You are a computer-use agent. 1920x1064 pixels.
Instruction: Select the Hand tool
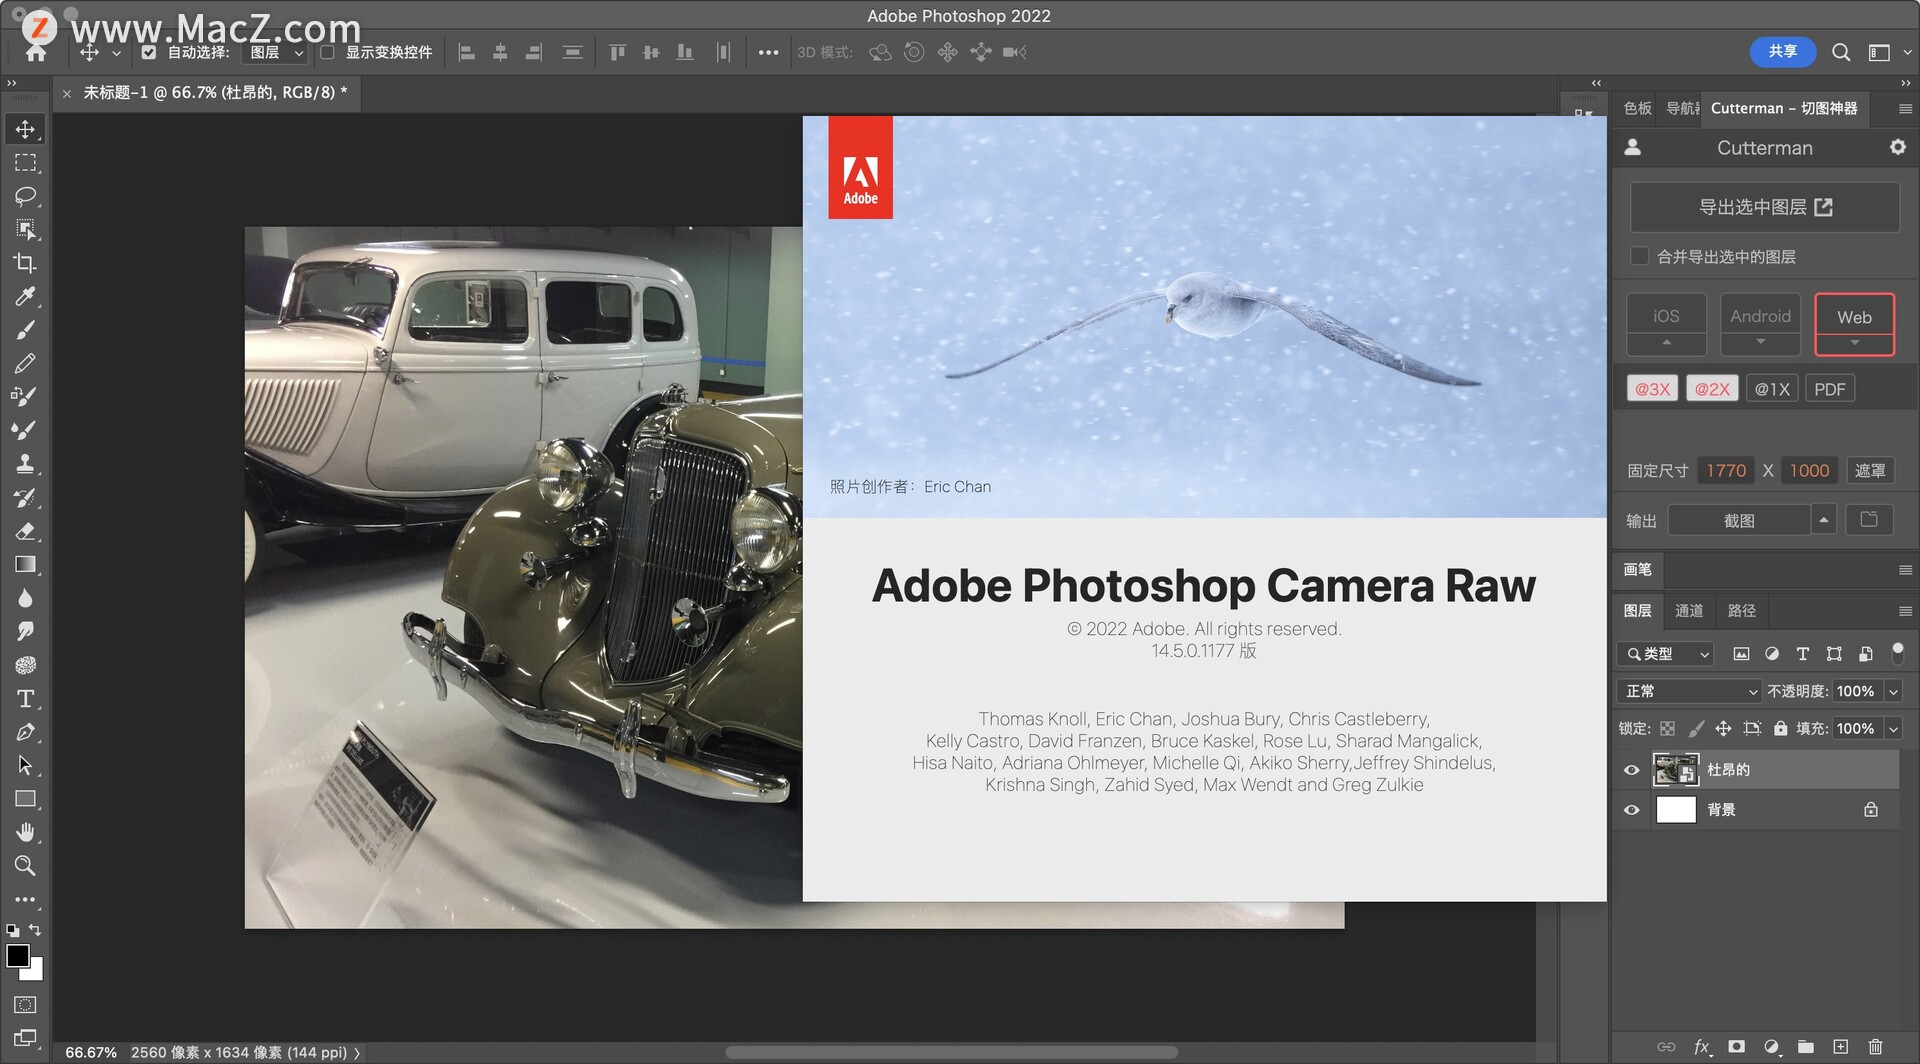click(25, 832)
